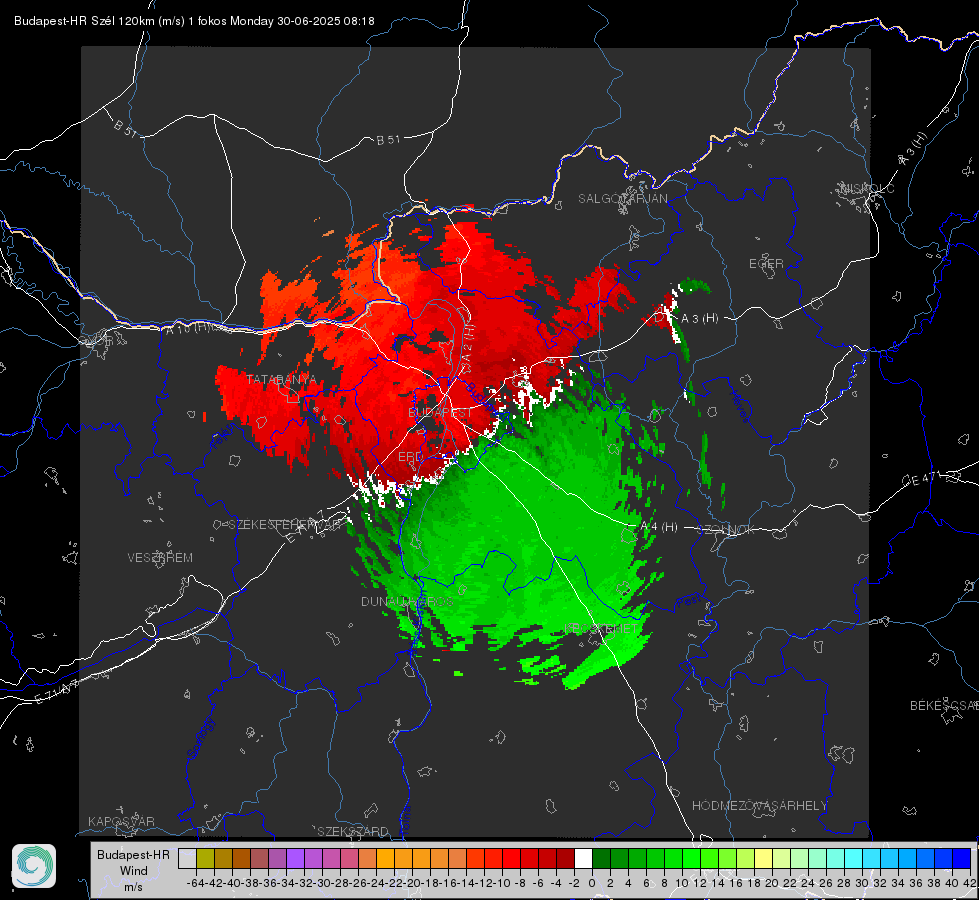Click the -64 legend value

[x=195, y=883]
